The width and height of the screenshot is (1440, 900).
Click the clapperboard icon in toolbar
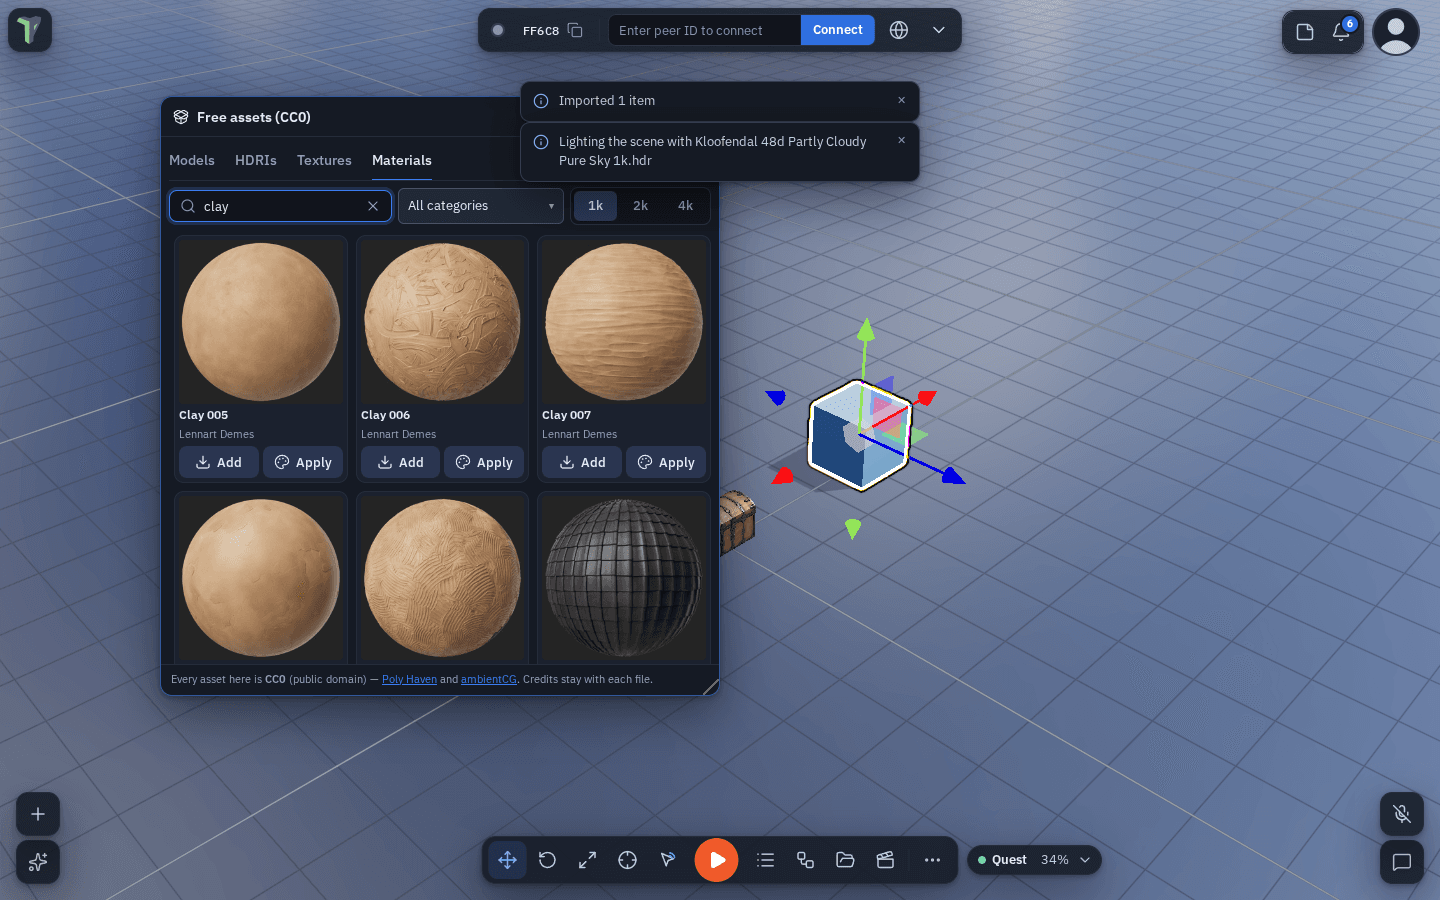click(x=885, y=860)
